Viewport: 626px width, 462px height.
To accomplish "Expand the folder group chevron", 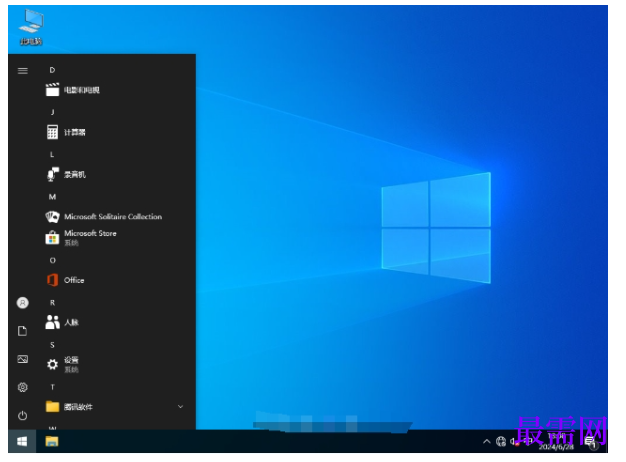I will click(180, 406).
